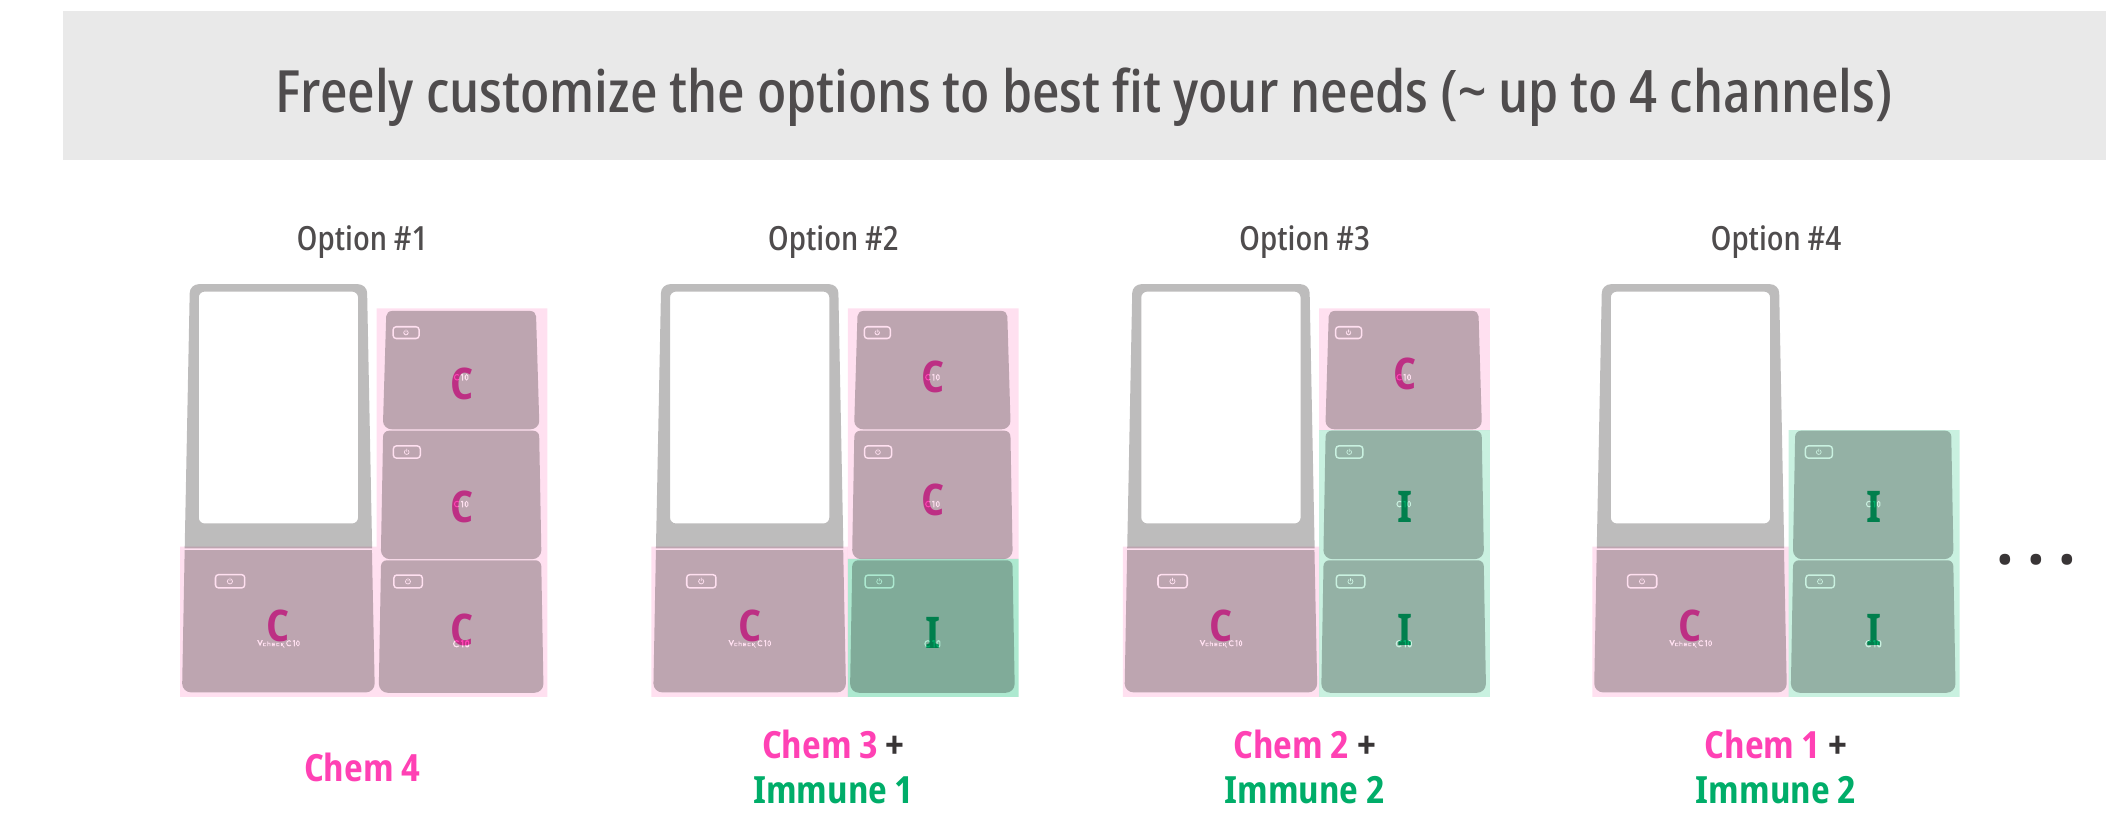2122x817 pixels.
Task: Click the Option #3 heading
Action: (1304, 239)
